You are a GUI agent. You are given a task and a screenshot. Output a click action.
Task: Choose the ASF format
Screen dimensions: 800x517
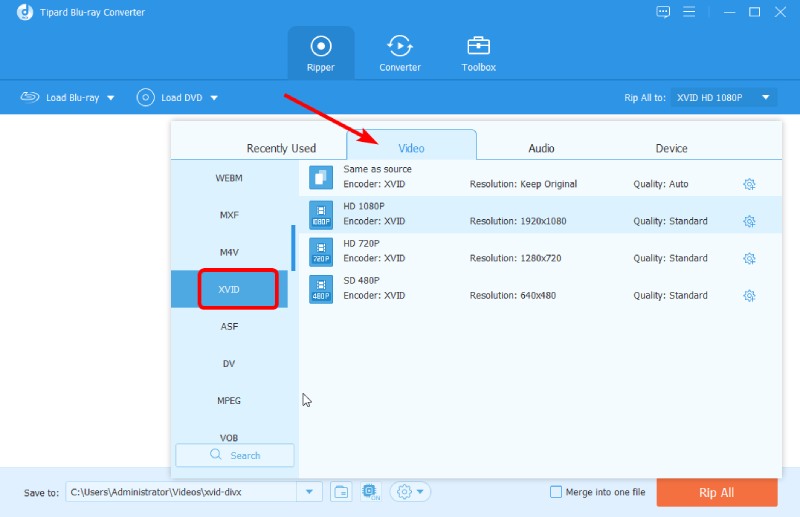pyautogui.click(x=229, y=327)
